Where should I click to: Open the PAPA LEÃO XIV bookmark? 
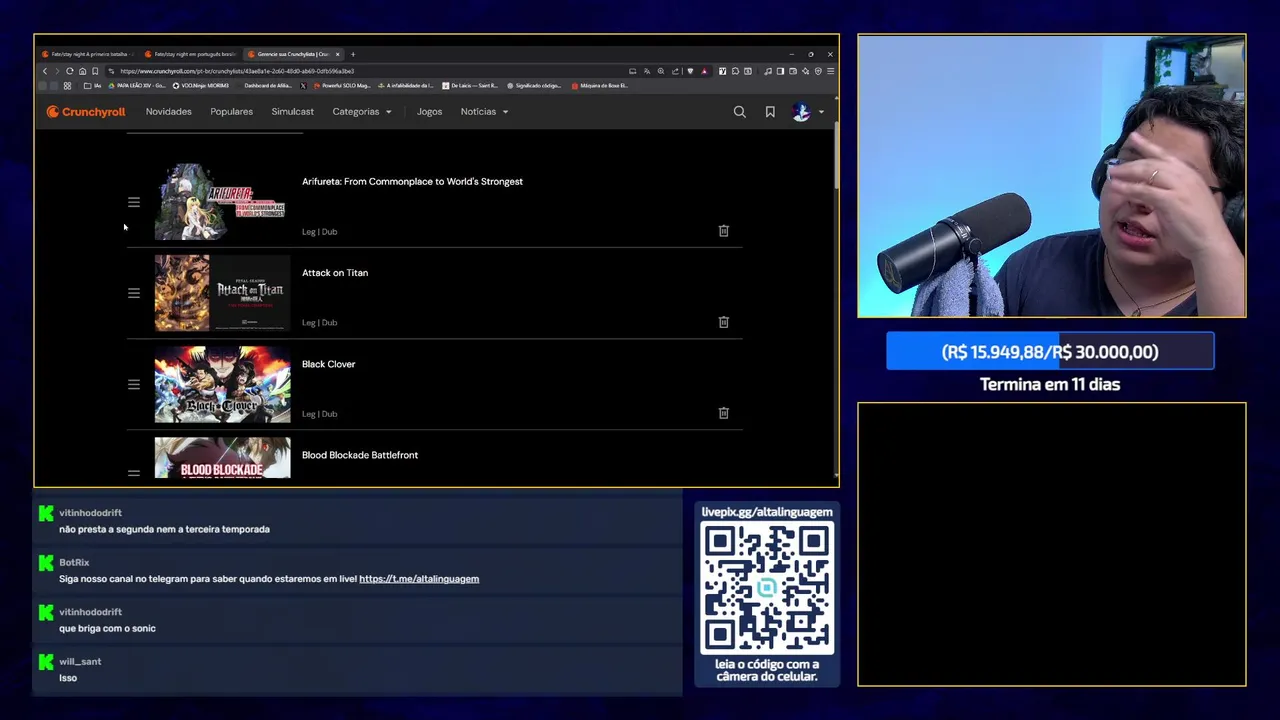point(136,86)
